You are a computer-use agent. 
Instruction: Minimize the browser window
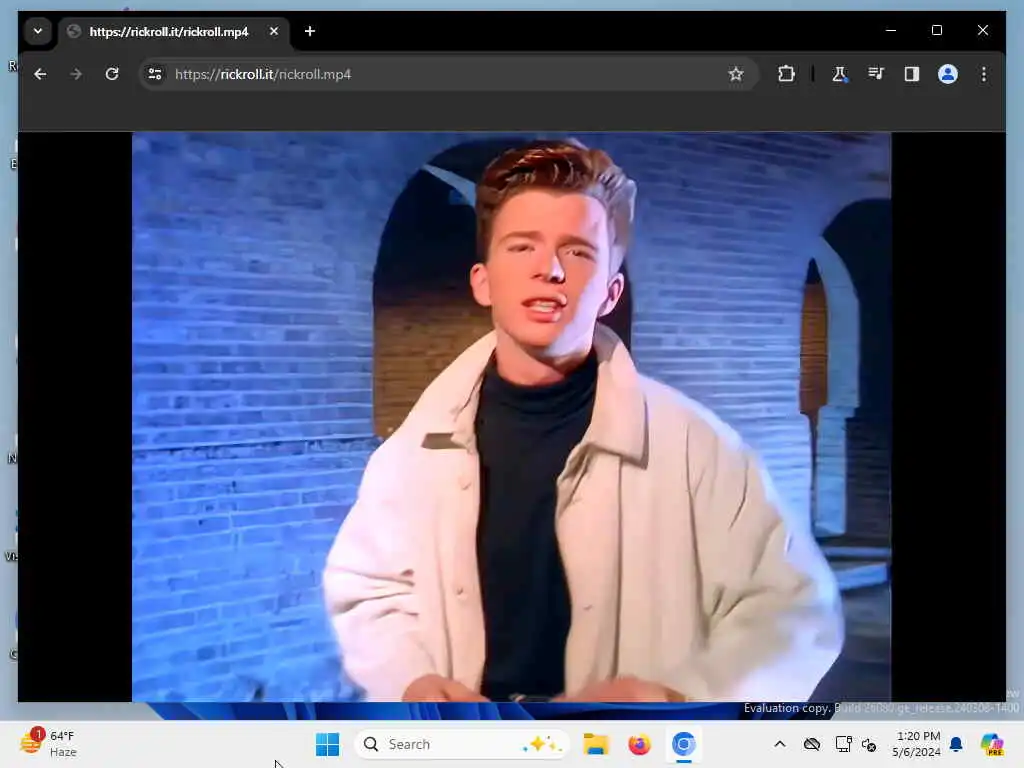[891, 30]
